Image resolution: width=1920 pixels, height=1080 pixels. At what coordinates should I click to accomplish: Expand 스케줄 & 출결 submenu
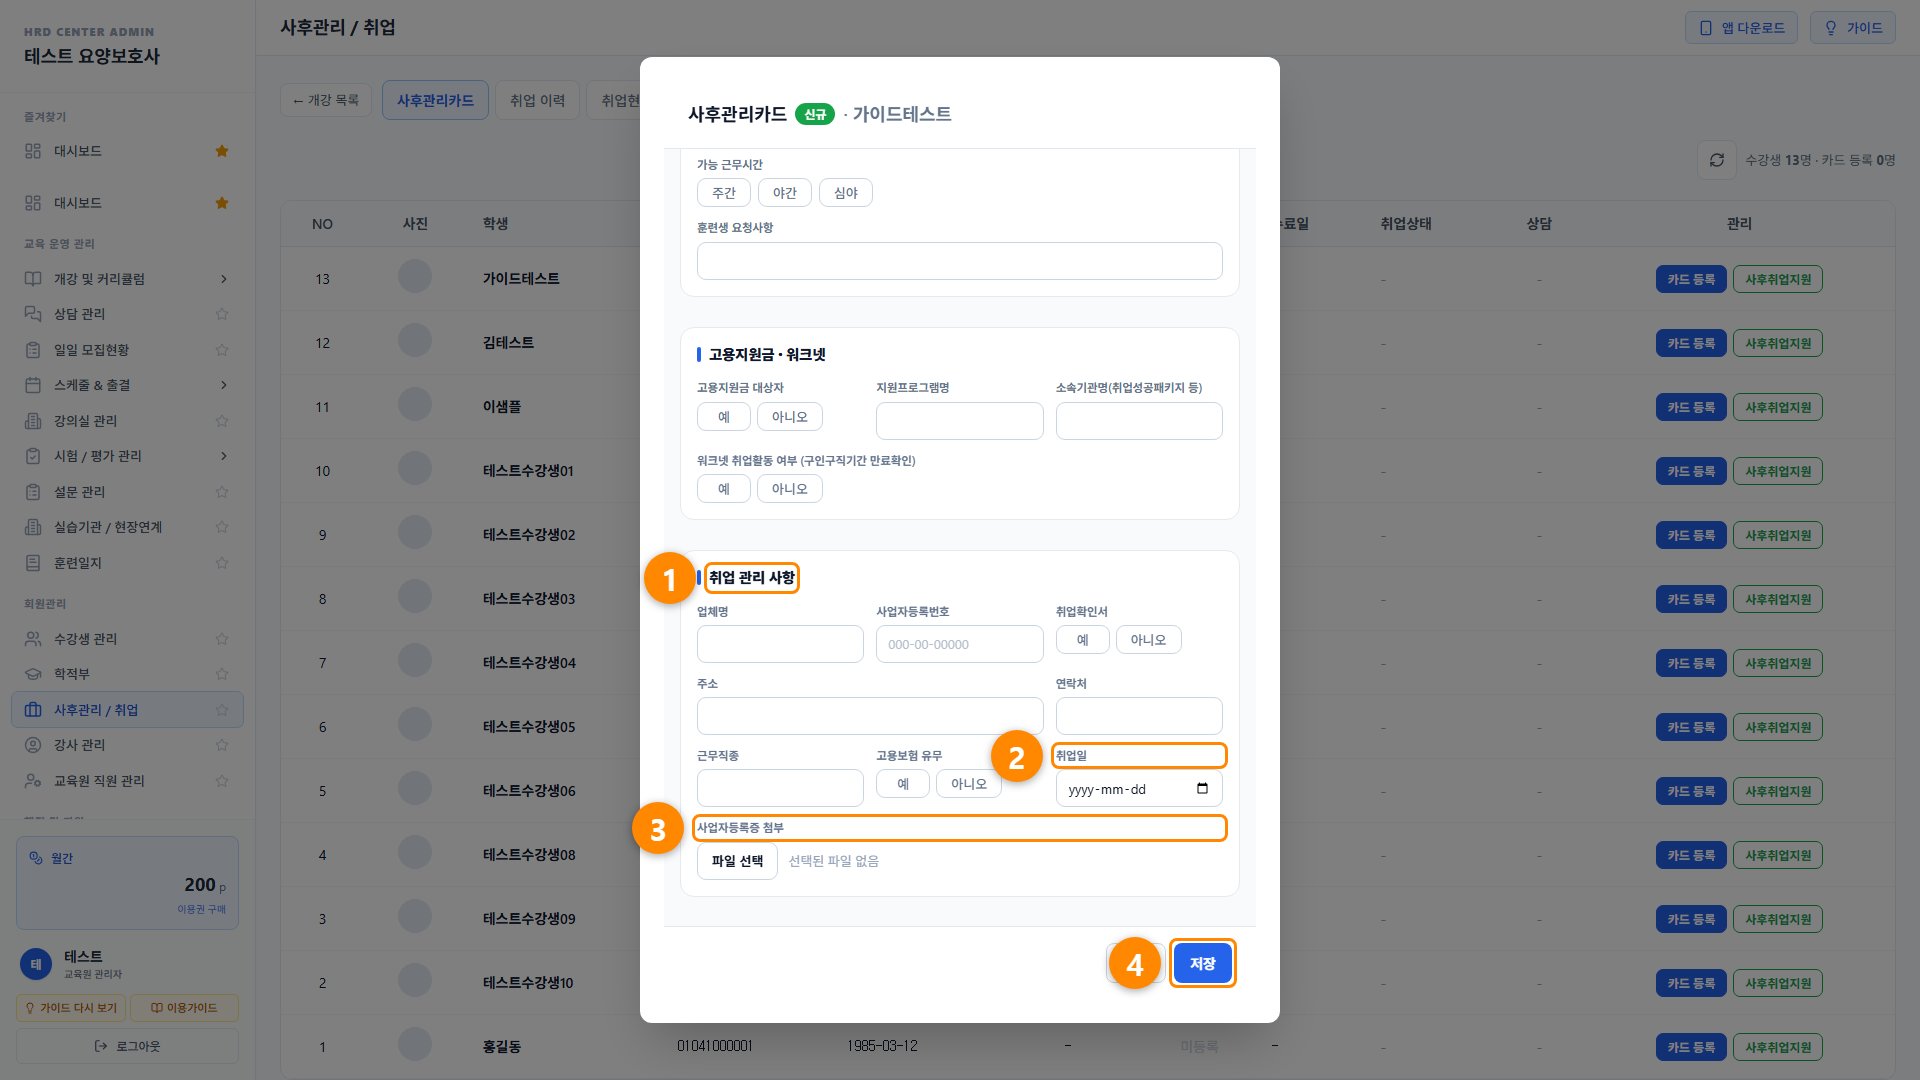tap(224, 385)
